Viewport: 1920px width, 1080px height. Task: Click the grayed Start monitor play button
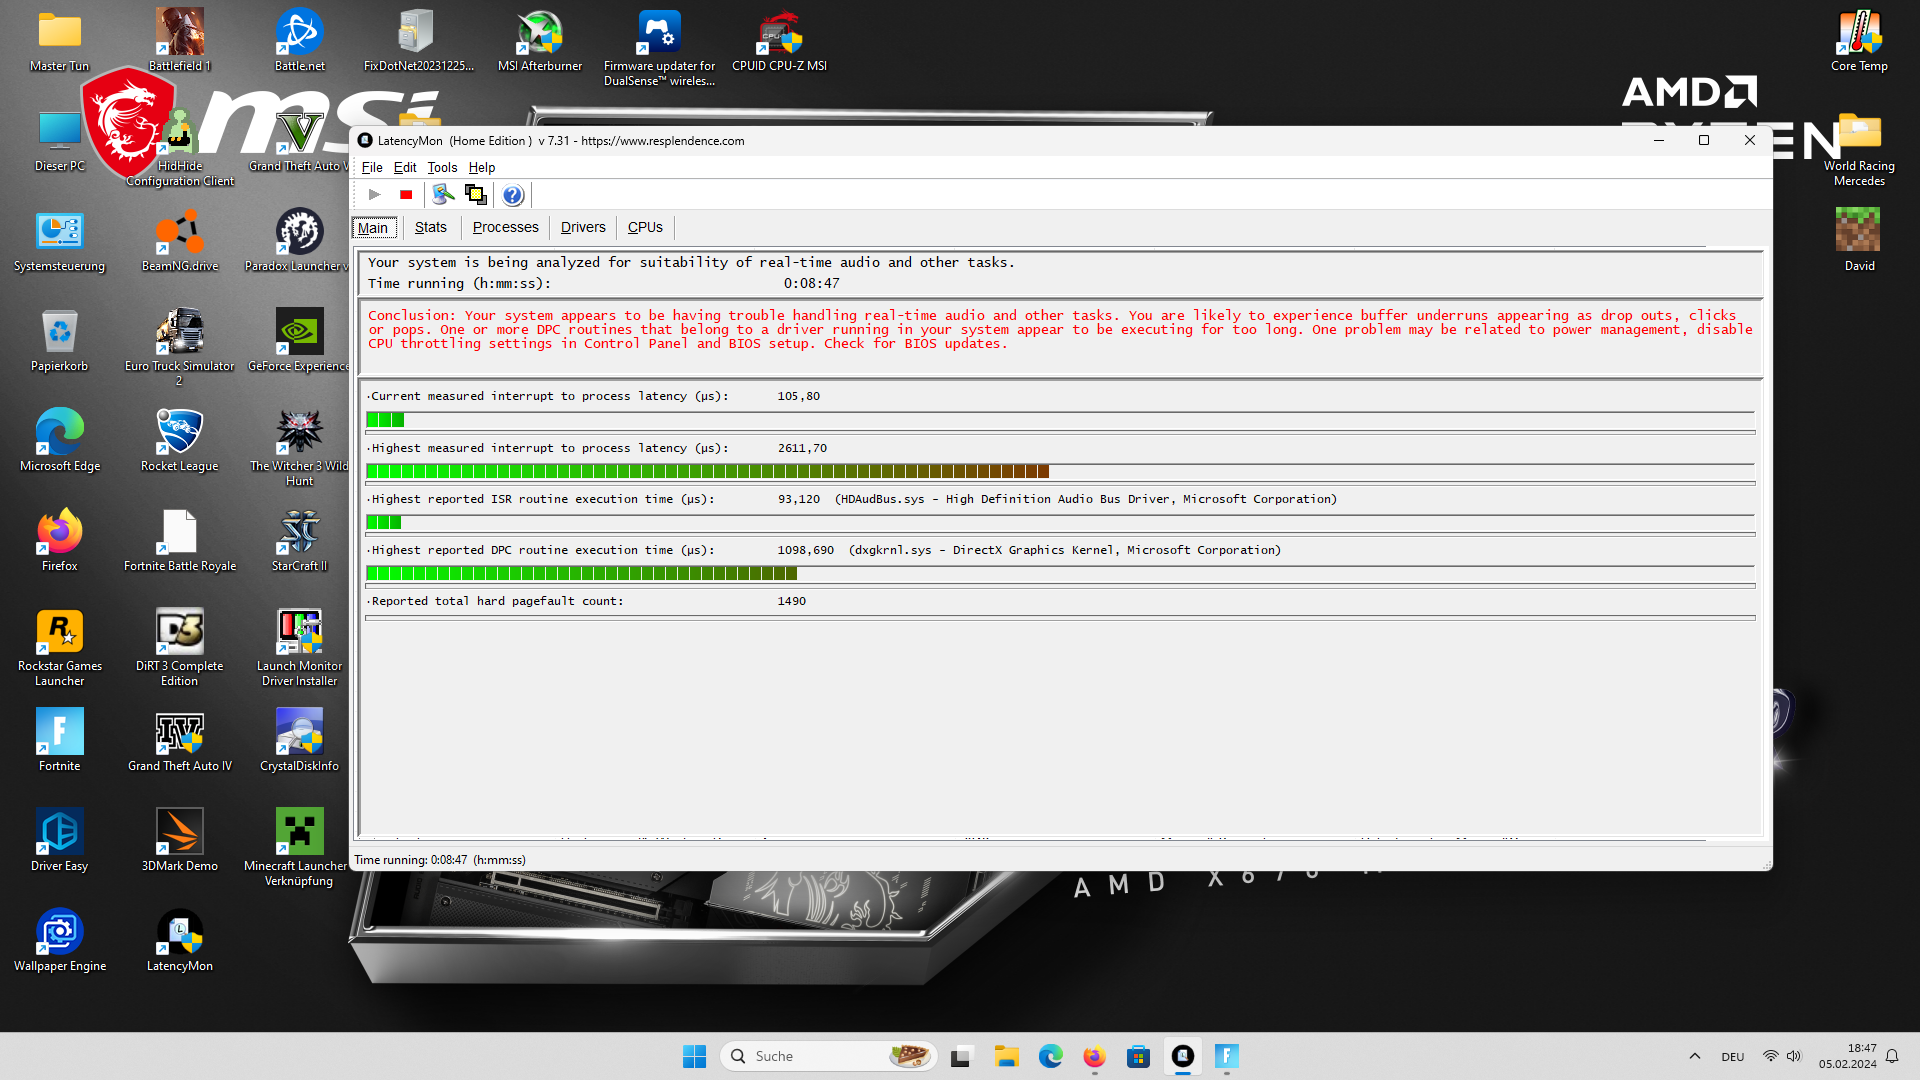(x=374, y=195)
